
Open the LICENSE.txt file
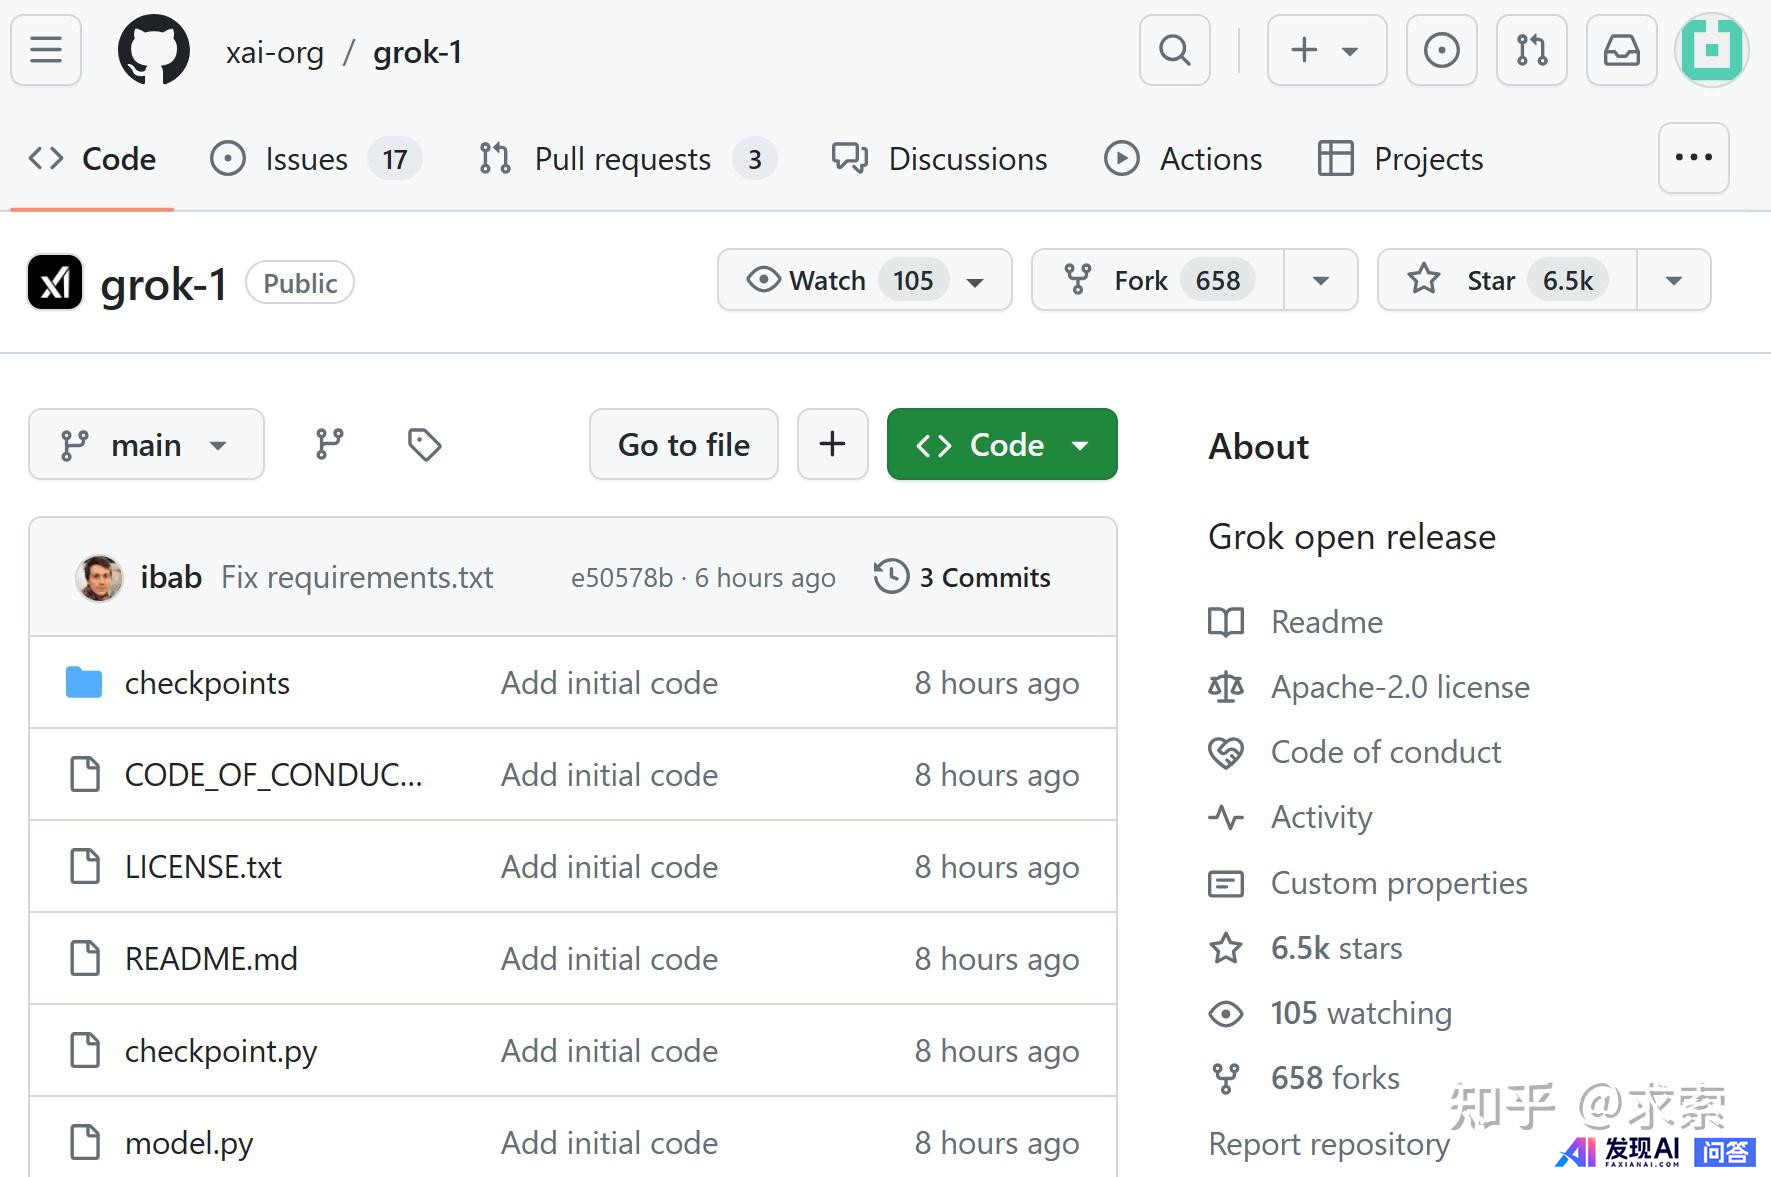pyautogui.click(x=203, y=867)
